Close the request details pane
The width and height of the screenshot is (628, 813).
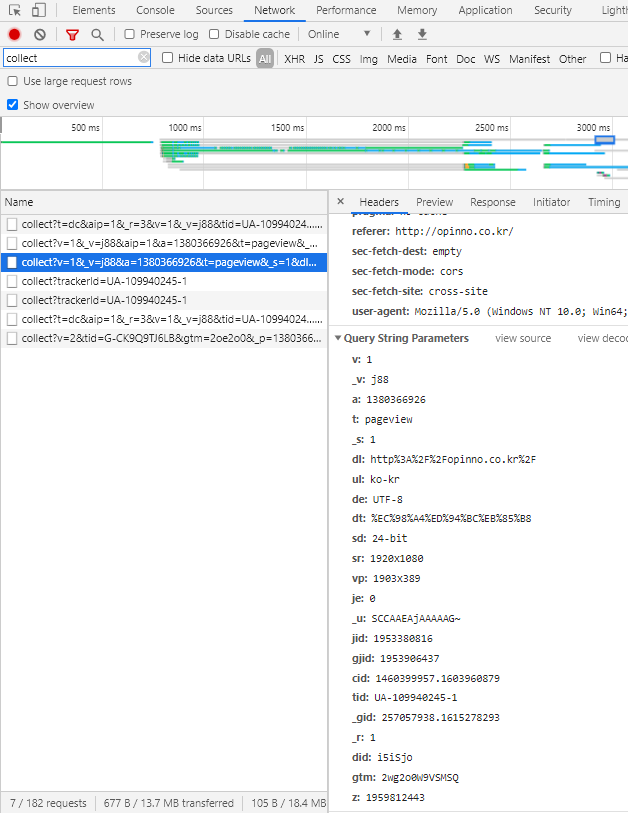340,202
